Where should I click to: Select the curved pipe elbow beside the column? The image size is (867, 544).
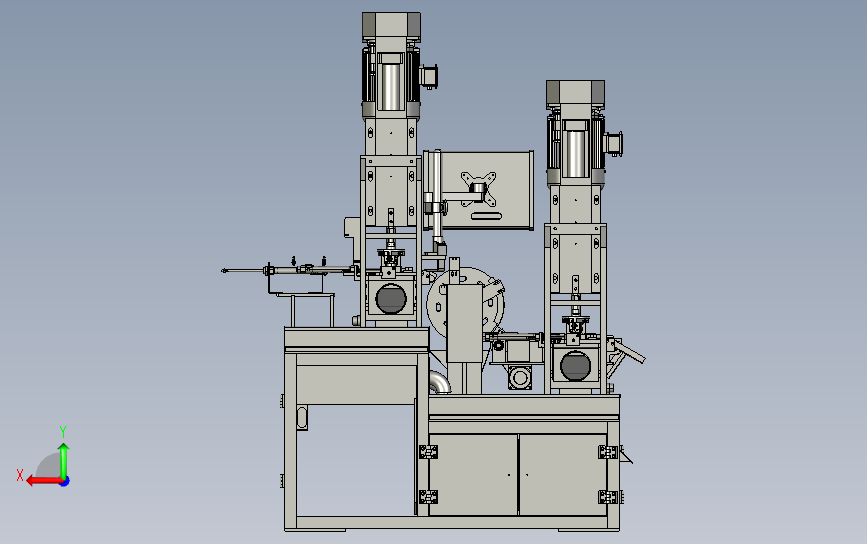click(439, 383)
